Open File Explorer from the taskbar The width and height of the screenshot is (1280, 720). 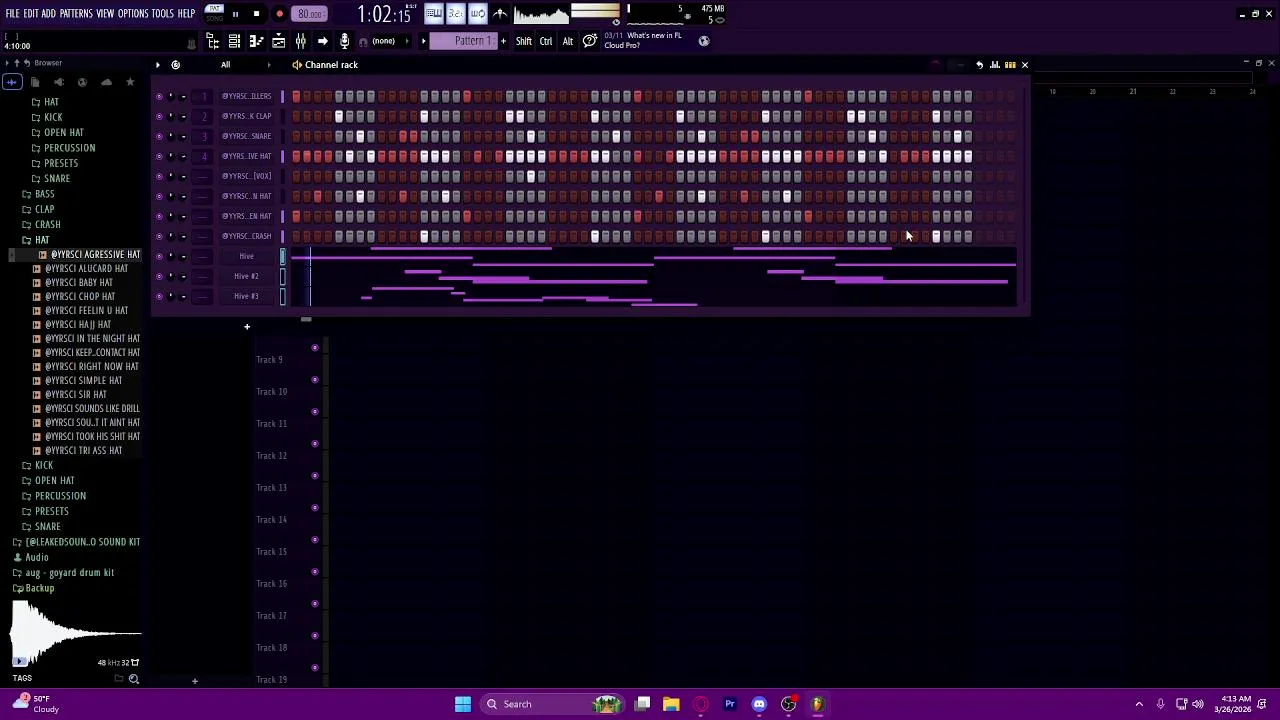pos(671,704)
